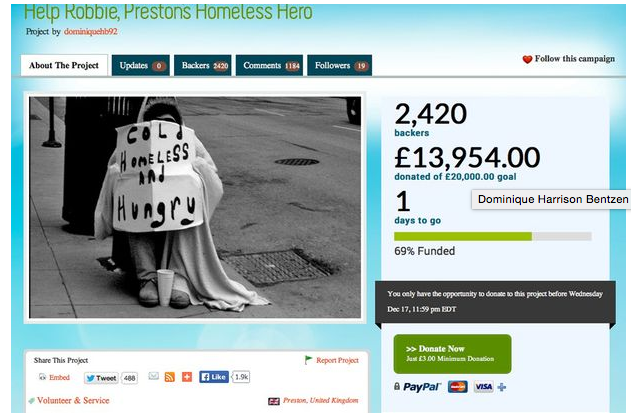View the Followers tab
This screenshot has width=631, height=414.
point(340,65)
